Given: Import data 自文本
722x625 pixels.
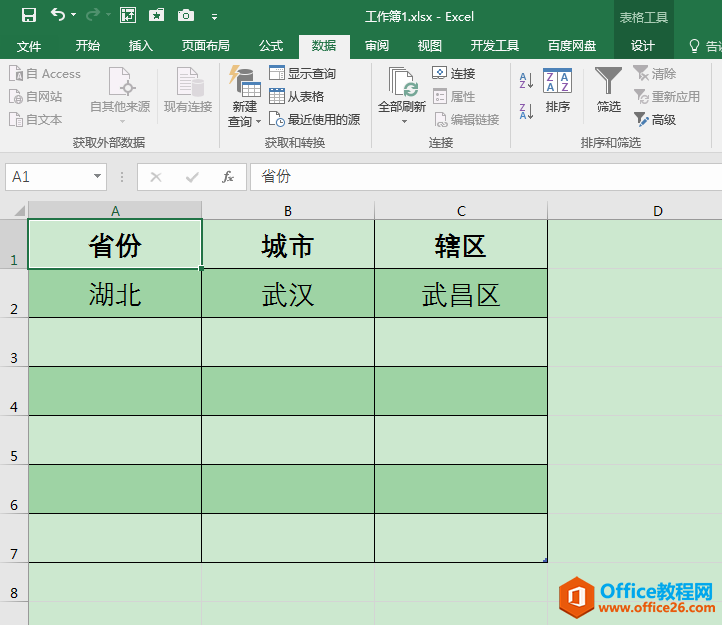Looking at the screenshot, I should pyautogui.click(x=36, y=120).
